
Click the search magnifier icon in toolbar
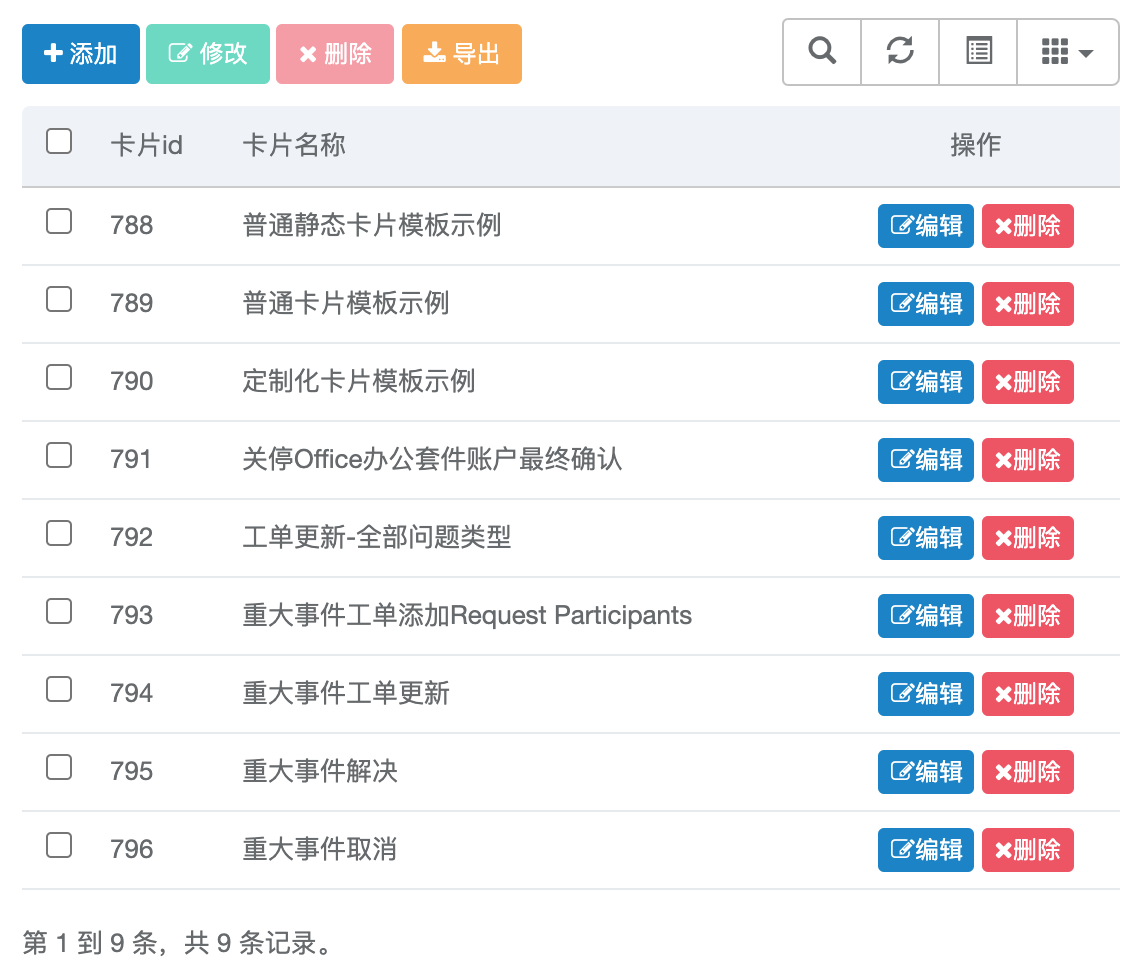[x=822, y=51]
